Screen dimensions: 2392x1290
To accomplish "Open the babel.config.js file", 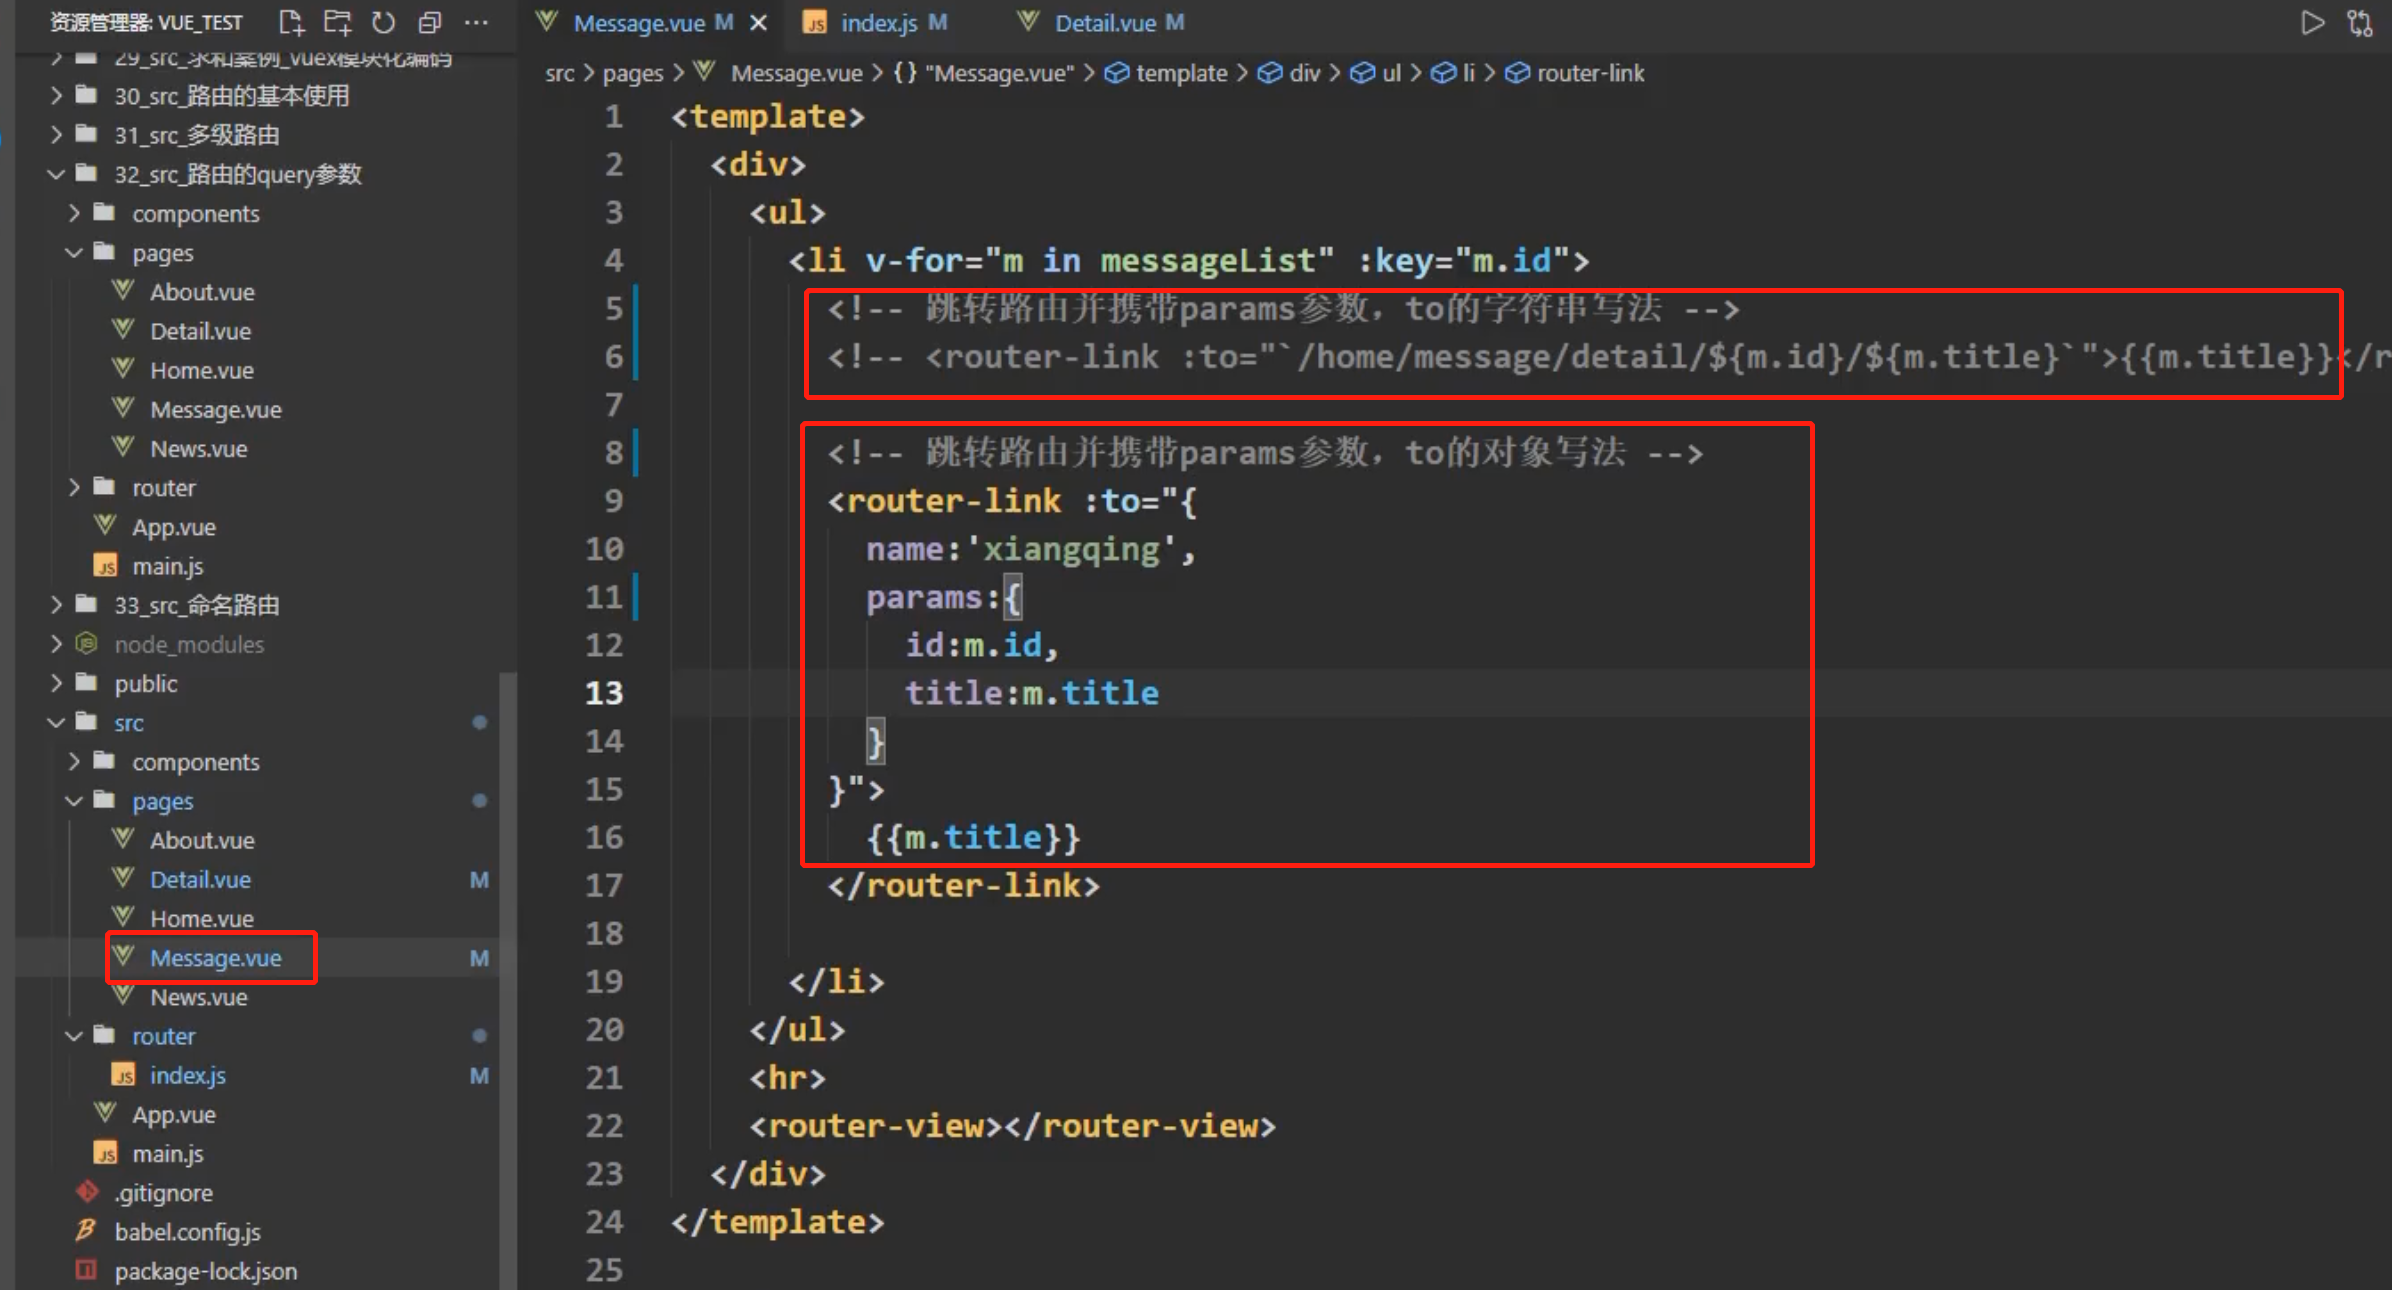I will [x=187, y=1232].
